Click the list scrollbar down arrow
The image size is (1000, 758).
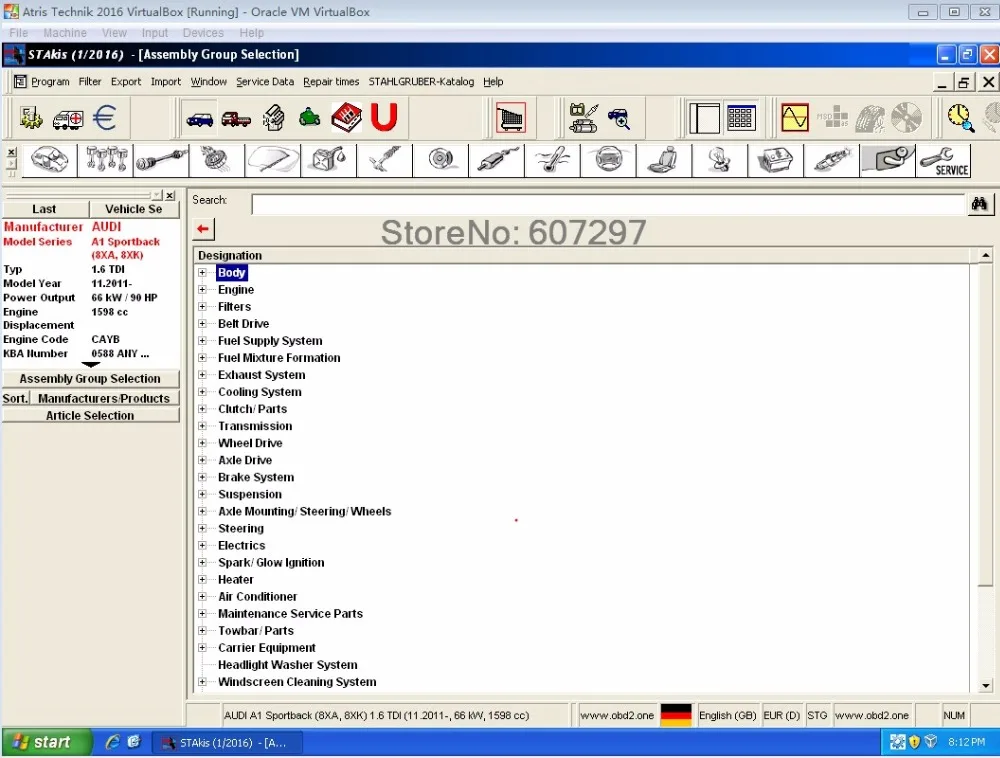pyautogui.click(x=986, y=686)
